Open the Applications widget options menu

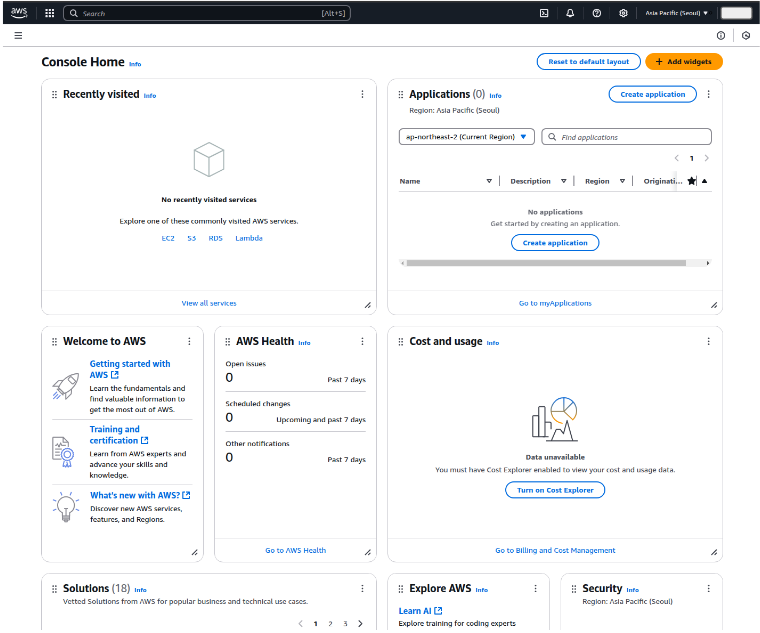click(708, 94)
